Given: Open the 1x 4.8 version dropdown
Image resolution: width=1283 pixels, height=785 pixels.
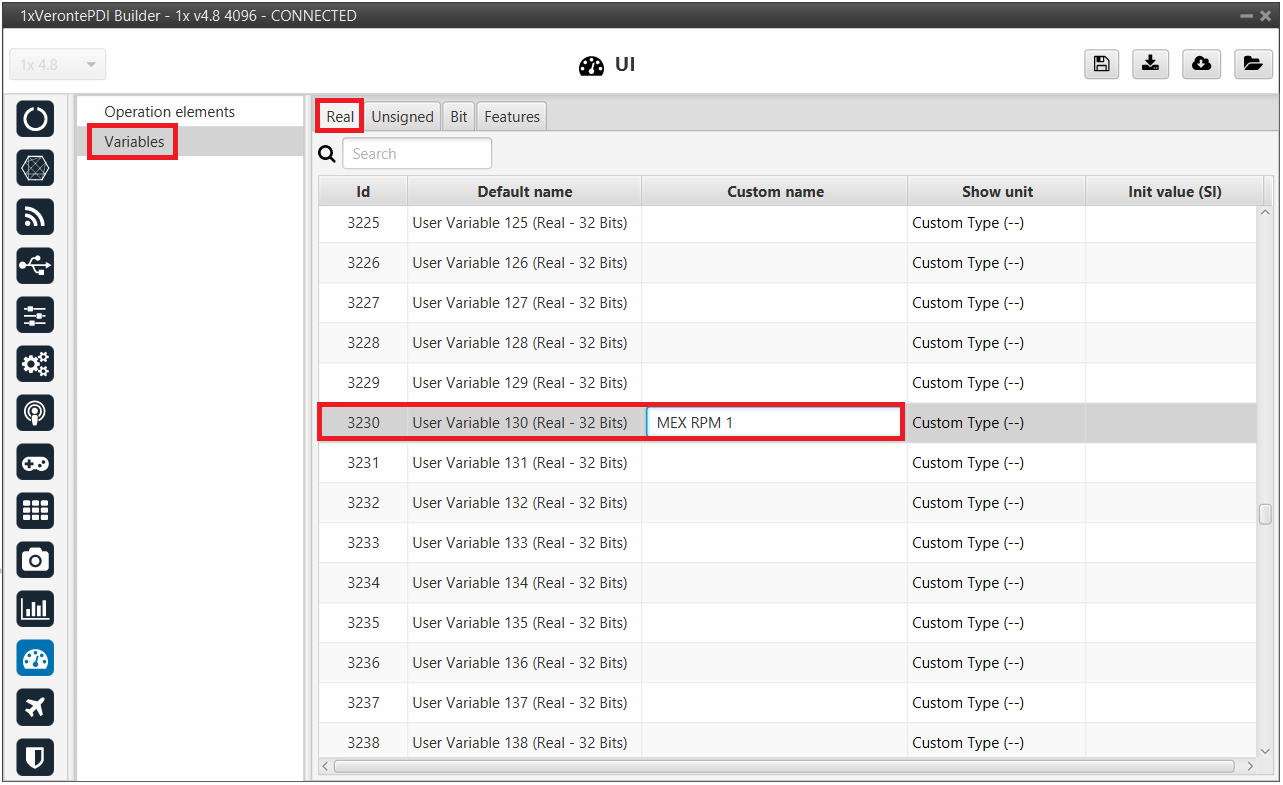Looking at the screenshot, I should 58,65.
